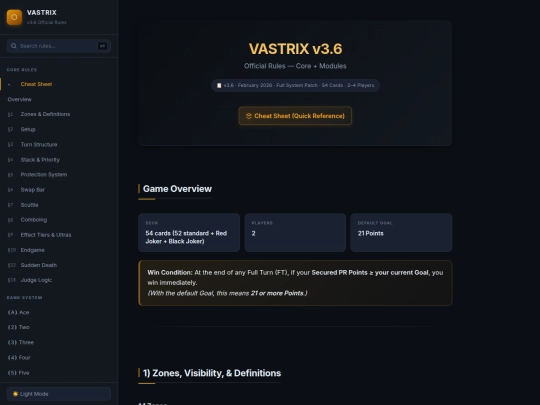Screen dimensions: 540x405
Task: Click the clipboard icon in version badge
Action: pos(219,85)
